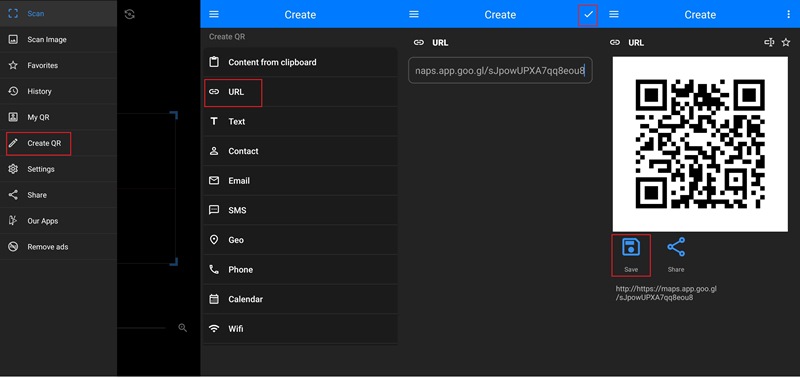Select Scan Image in the side menu
The image size is (800, 378).
(58, 39)
